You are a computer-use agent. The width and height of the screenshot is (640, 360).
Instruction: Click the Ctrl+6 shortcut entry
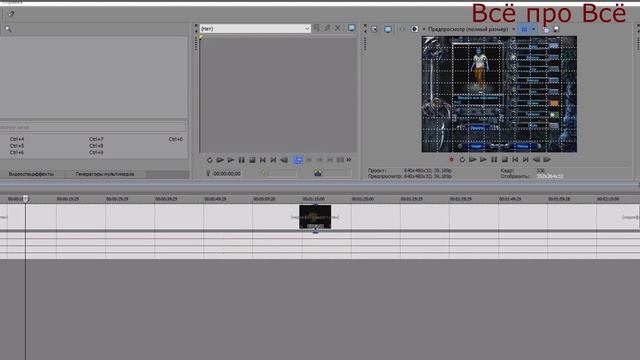pyautogui.click(x=17, y=152)
